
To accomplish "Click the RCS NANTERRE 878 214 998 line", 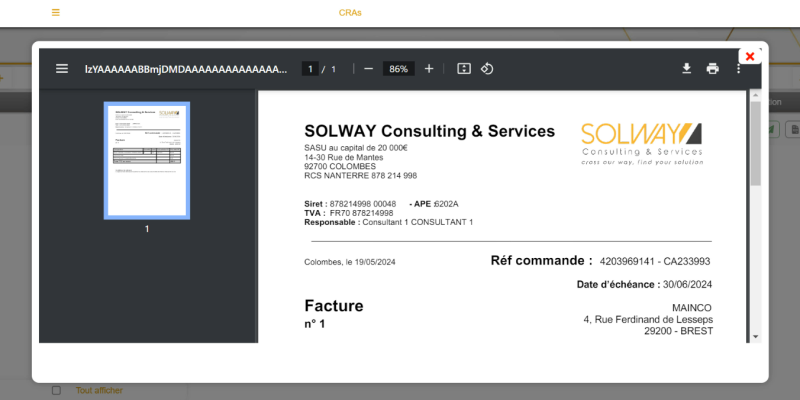I will pyautogui.click(x=360, y=176).
